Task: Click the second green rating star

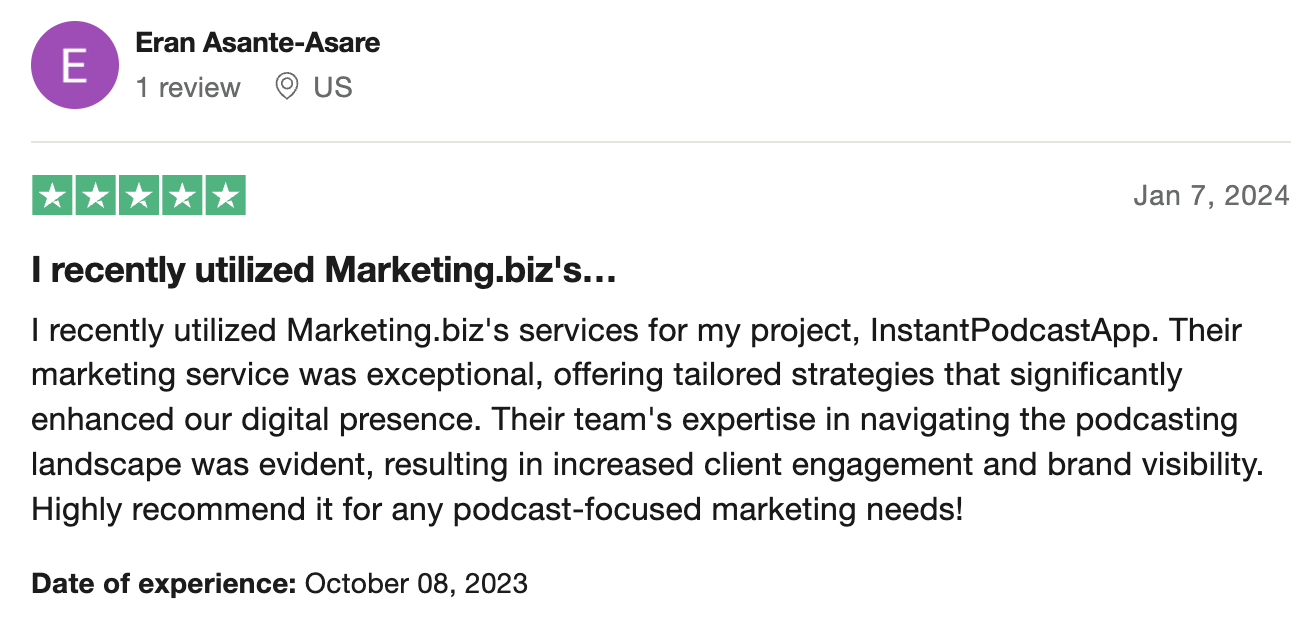Action: coord(96,195)
